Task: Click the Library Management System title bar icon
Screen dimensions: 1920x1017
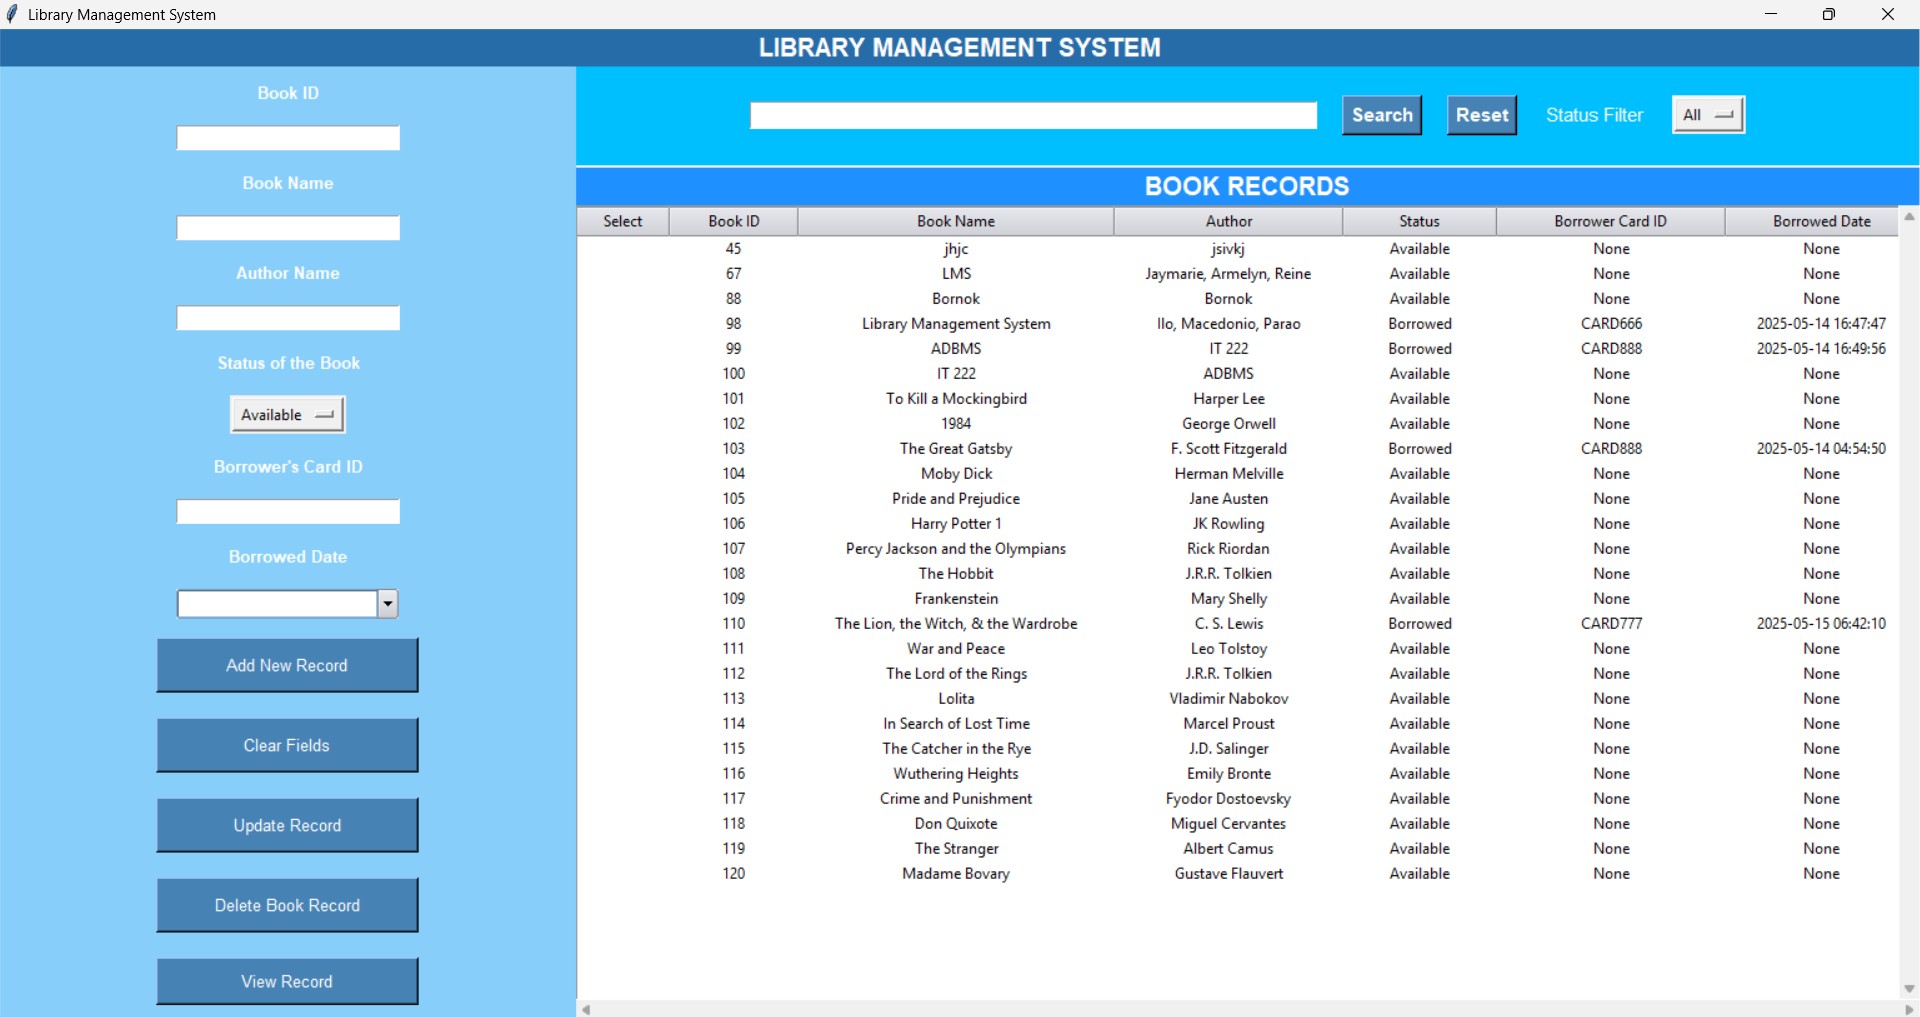Action: [13, 14]
